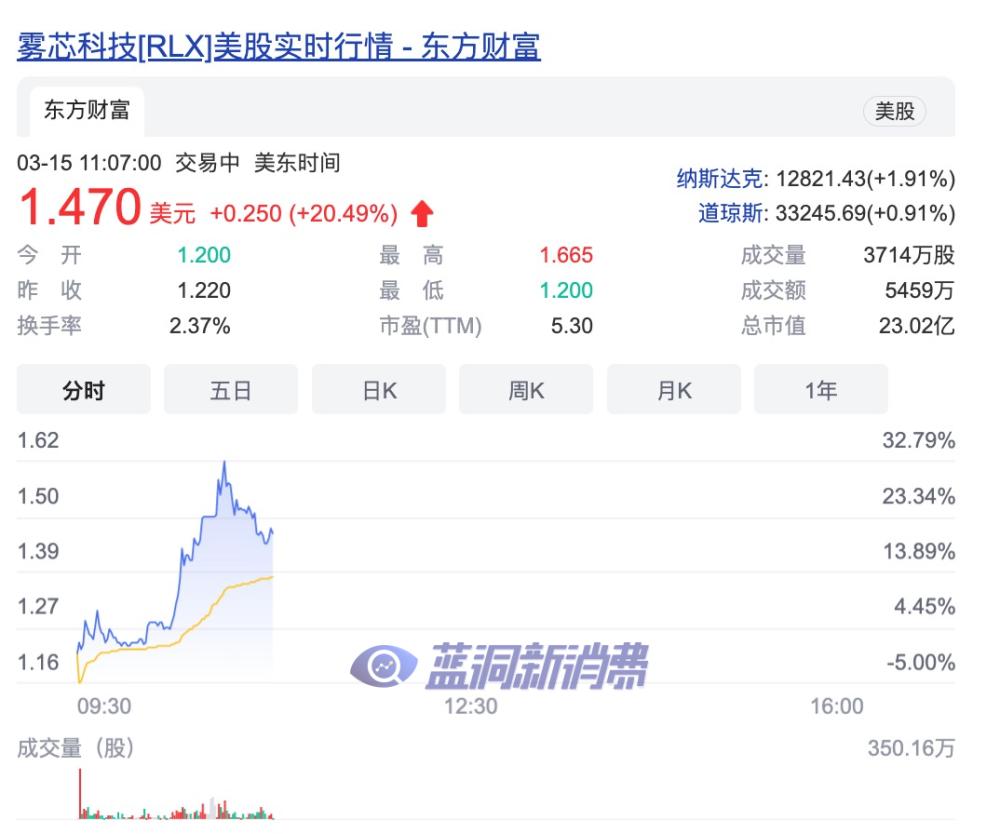Open the 月K monthly chart

[x=673, y=390]
